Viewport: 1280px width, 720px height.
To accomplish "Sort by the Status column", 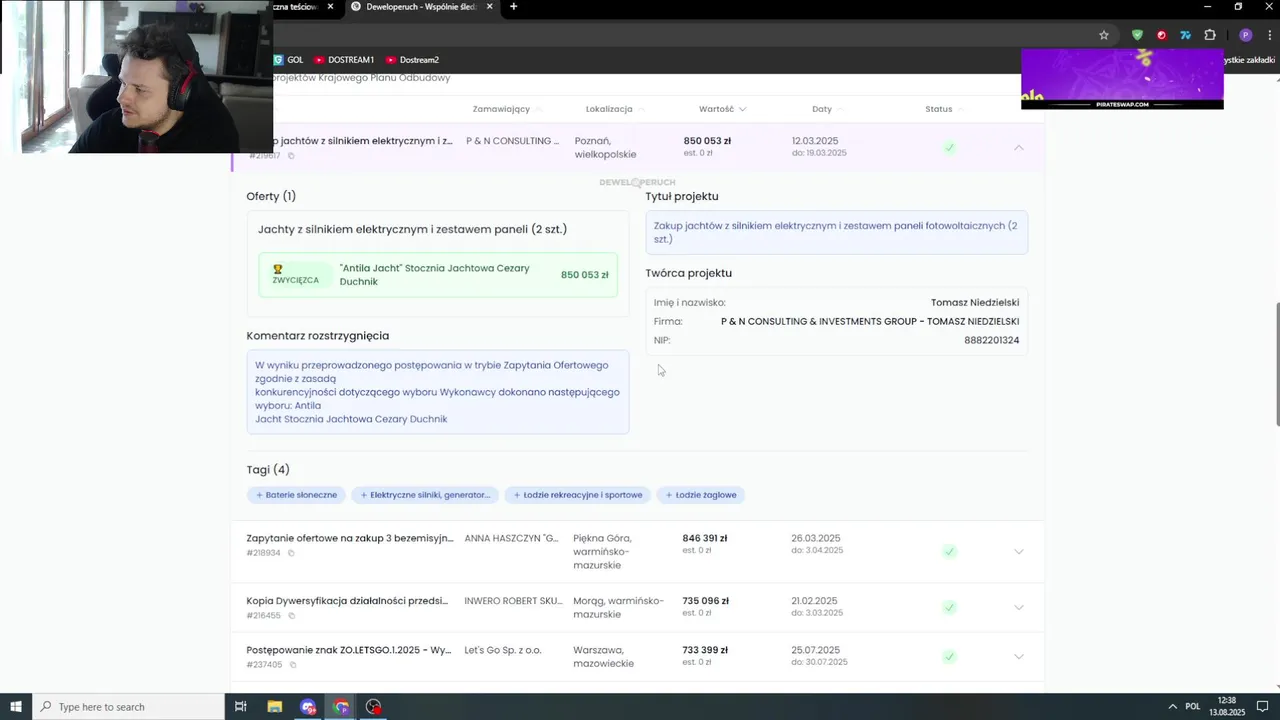I will pyautogui.click(x=944, y=109).
